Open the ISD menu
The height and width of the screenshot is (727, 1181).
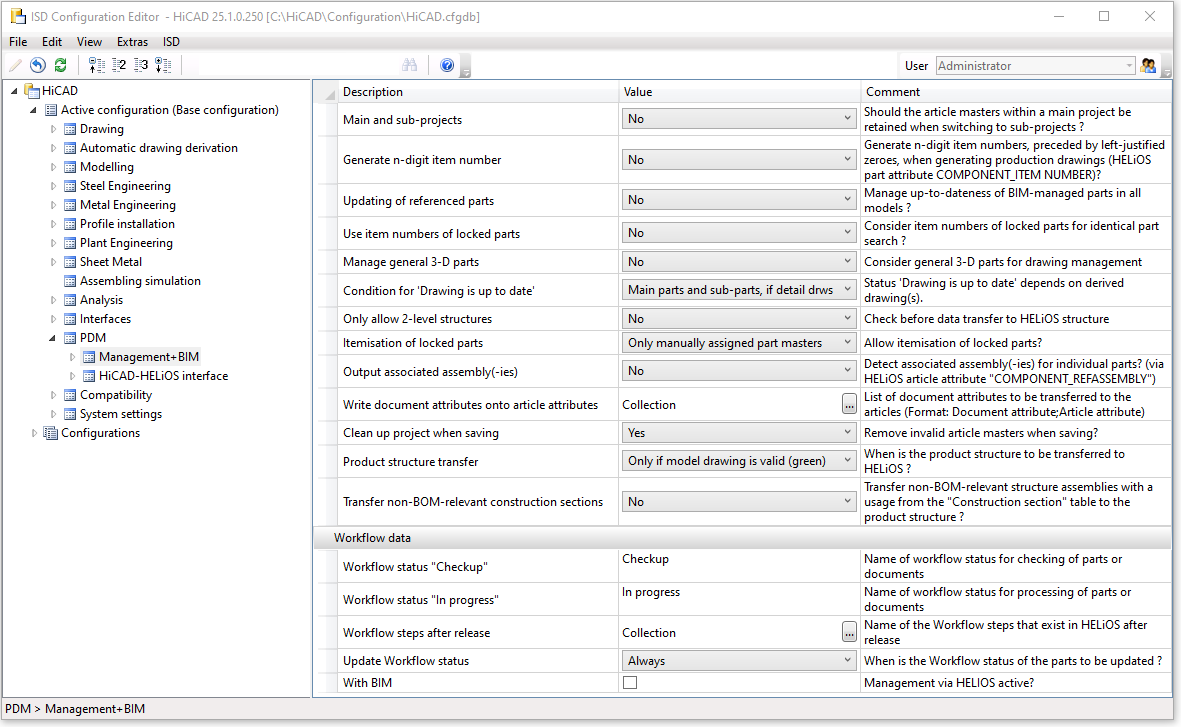click(x=172, y=42)
